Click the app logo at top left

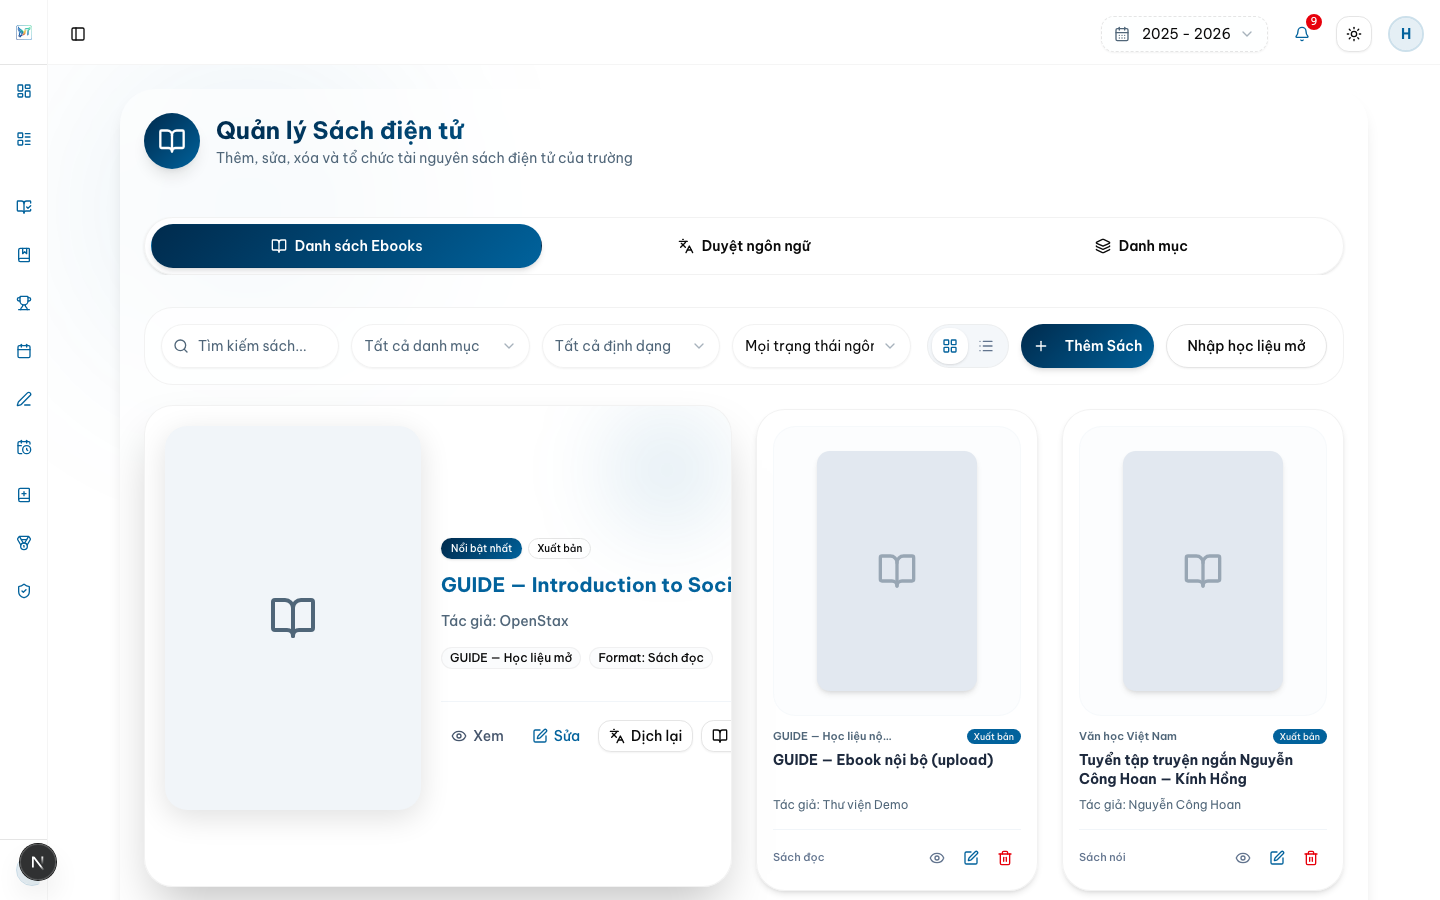[24, 33]
